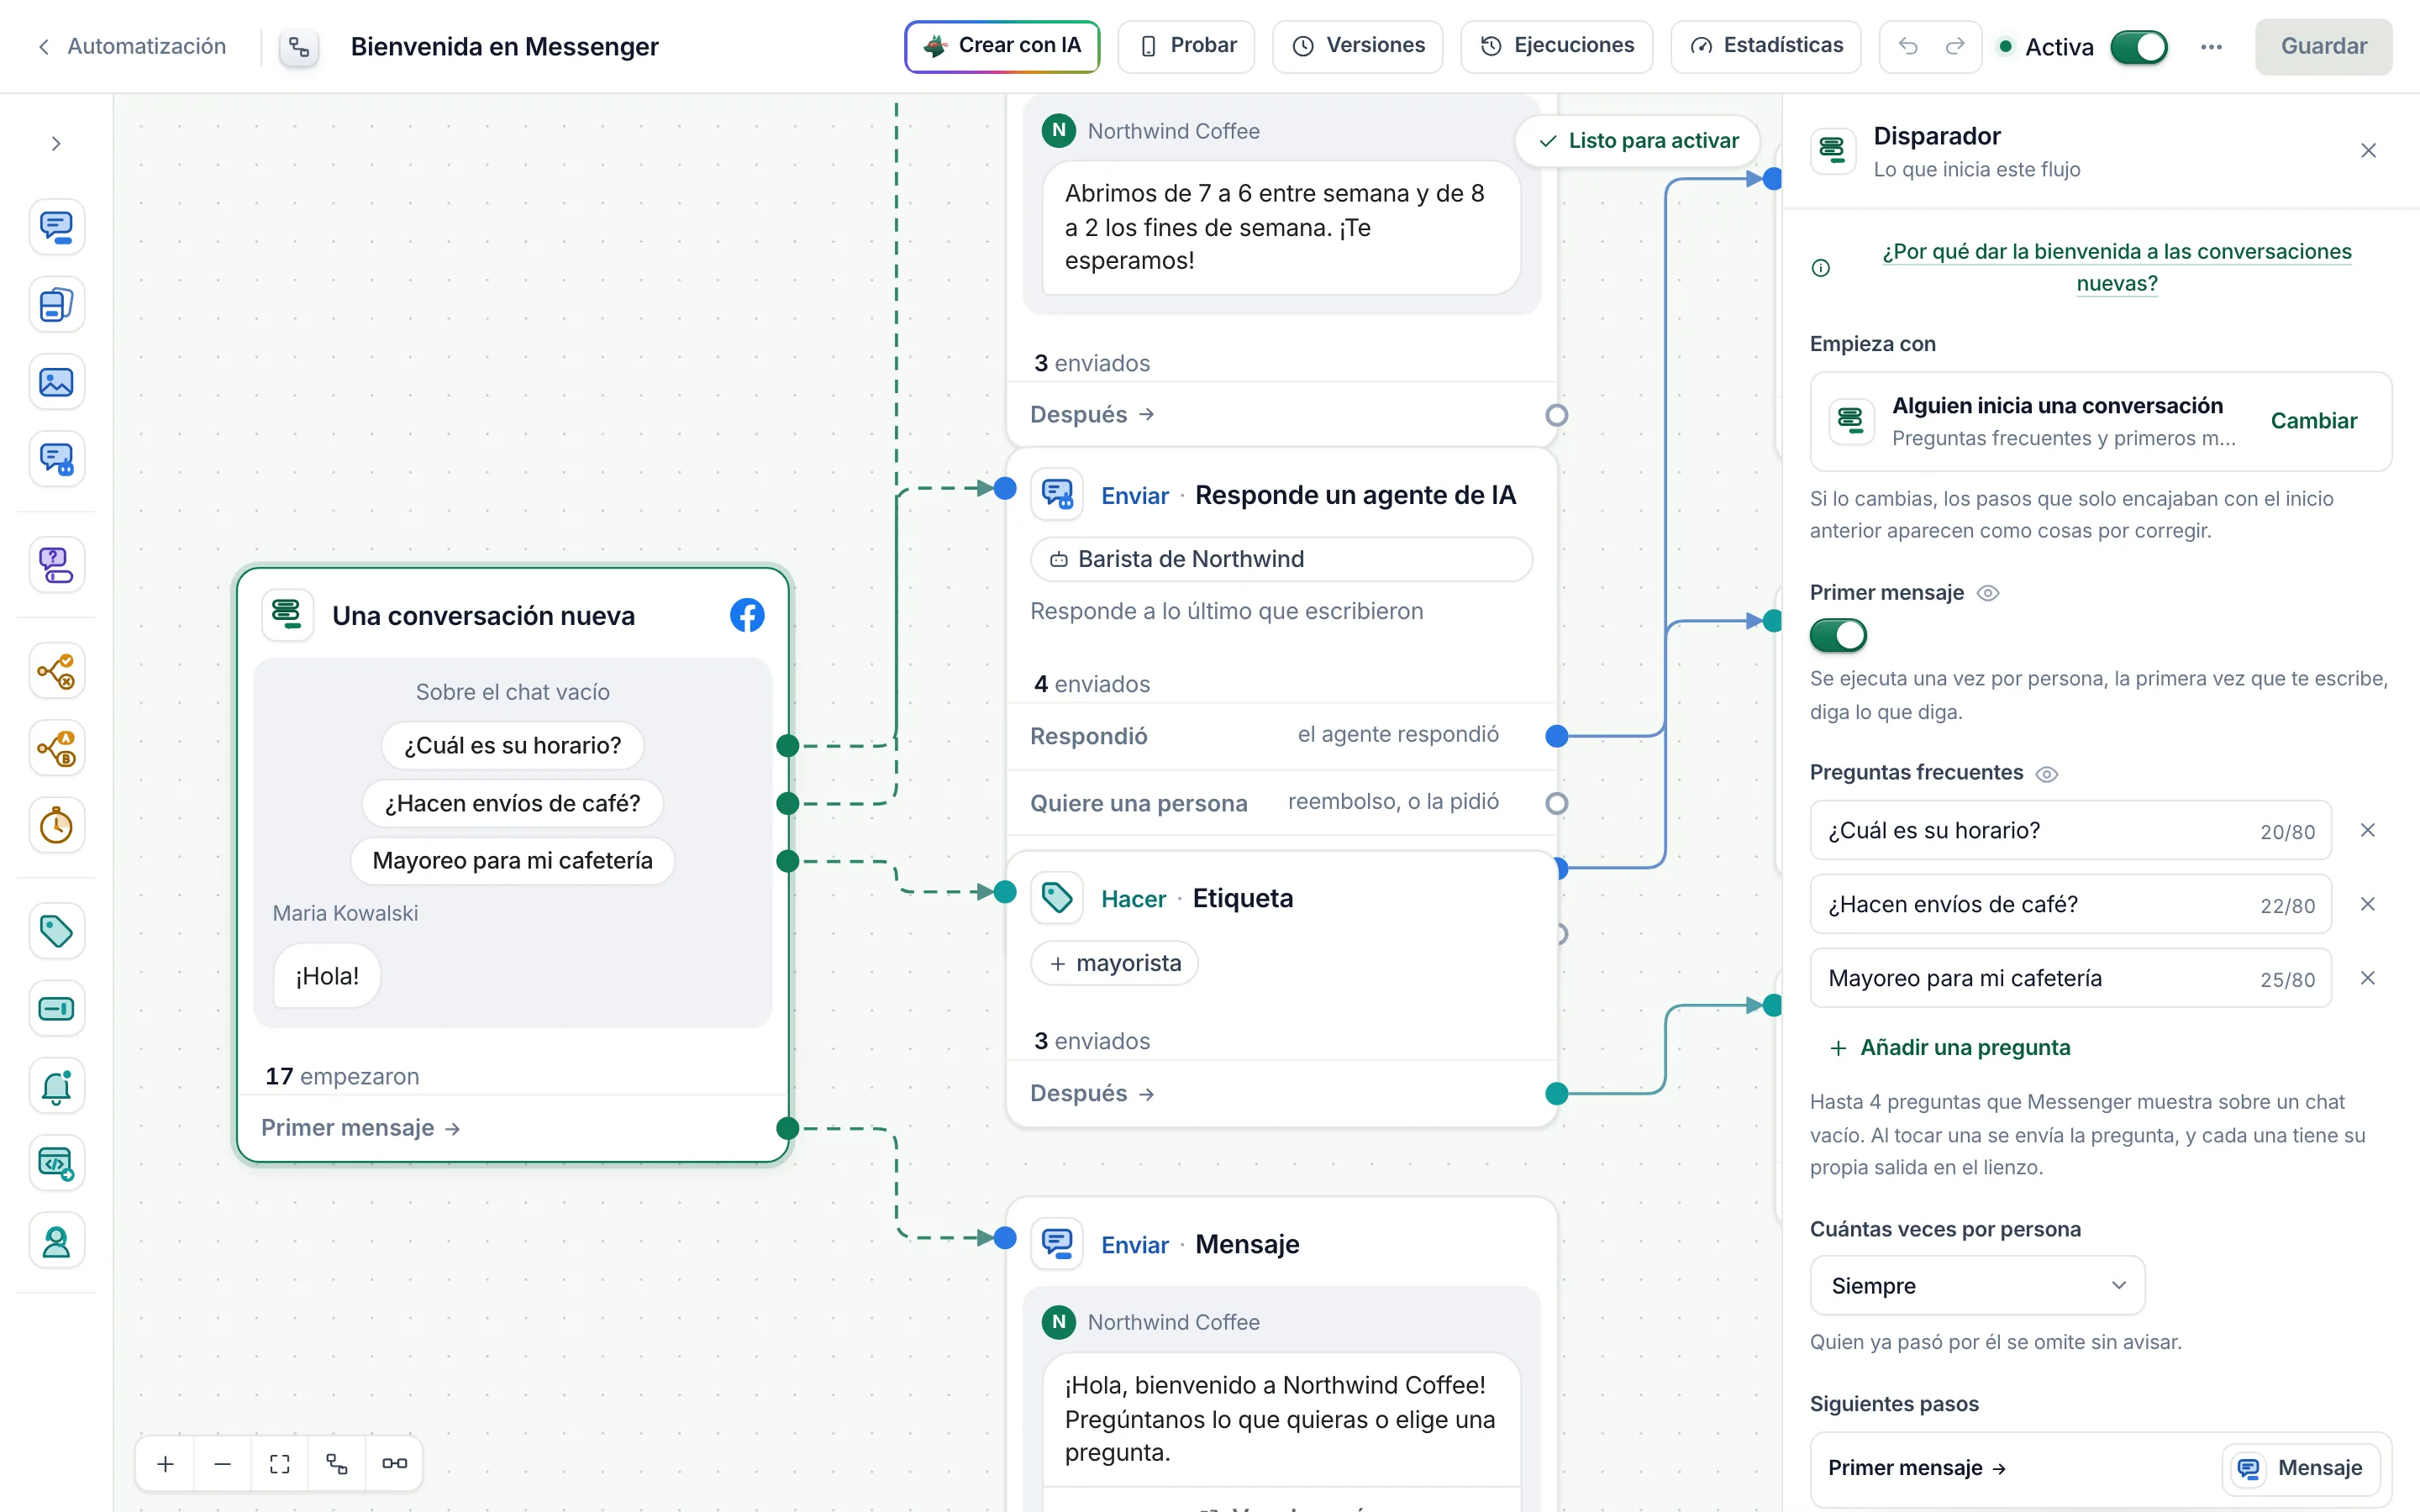Viewport: 2420px width, 1512px height.
Task: Edit the ¿Hacen envíos de café? question field
Action: [x=2070, y=904]
